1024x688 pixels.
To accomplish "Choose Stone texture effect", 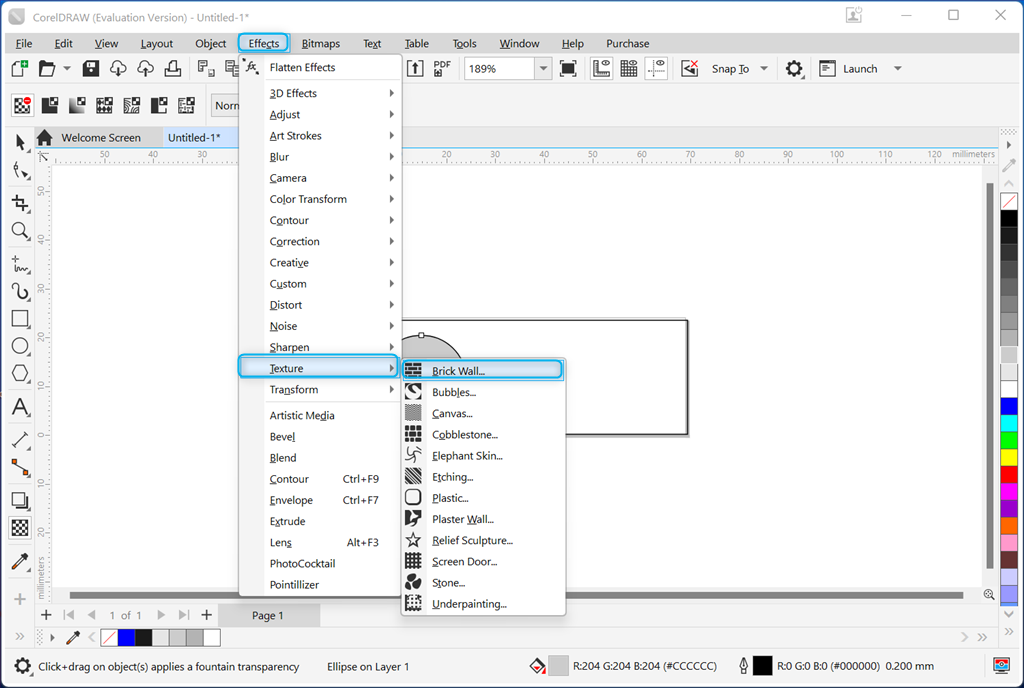I will click(x=483, y=583).
